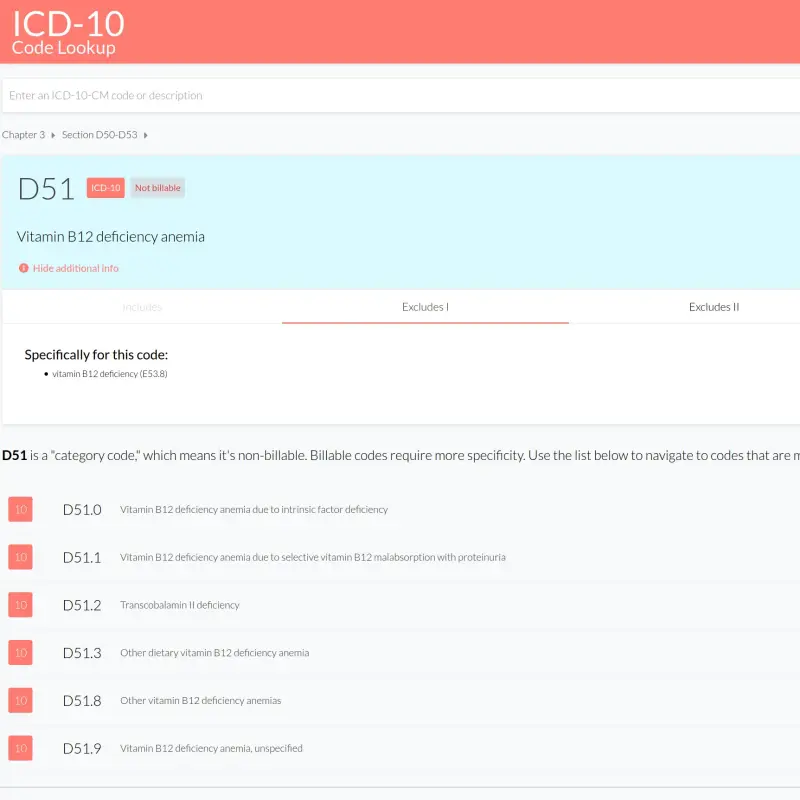This screenshot has width=800, height=800.
Task: Switch to the Excludes I tab
Action: tap(426, 307)
